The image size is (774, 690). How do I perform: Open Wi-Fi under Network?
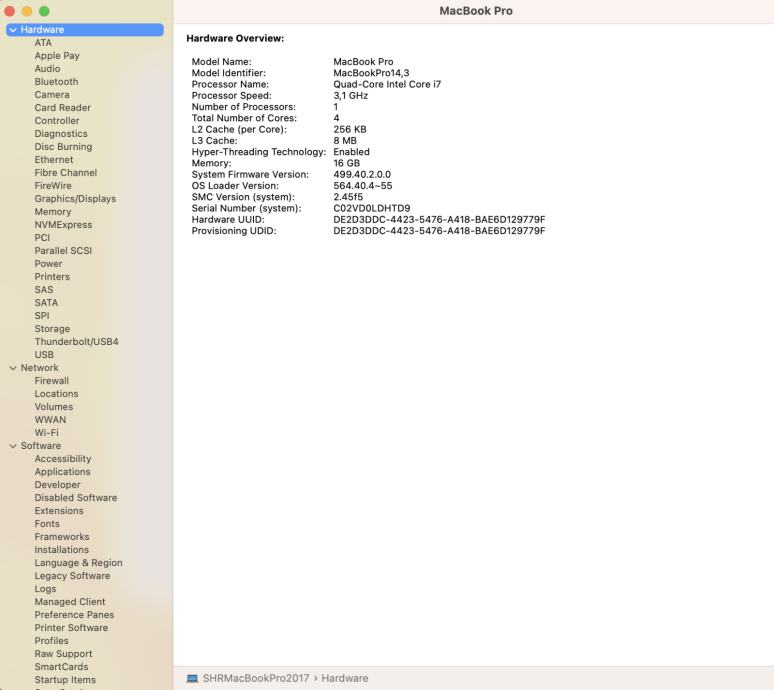[46, 433]
